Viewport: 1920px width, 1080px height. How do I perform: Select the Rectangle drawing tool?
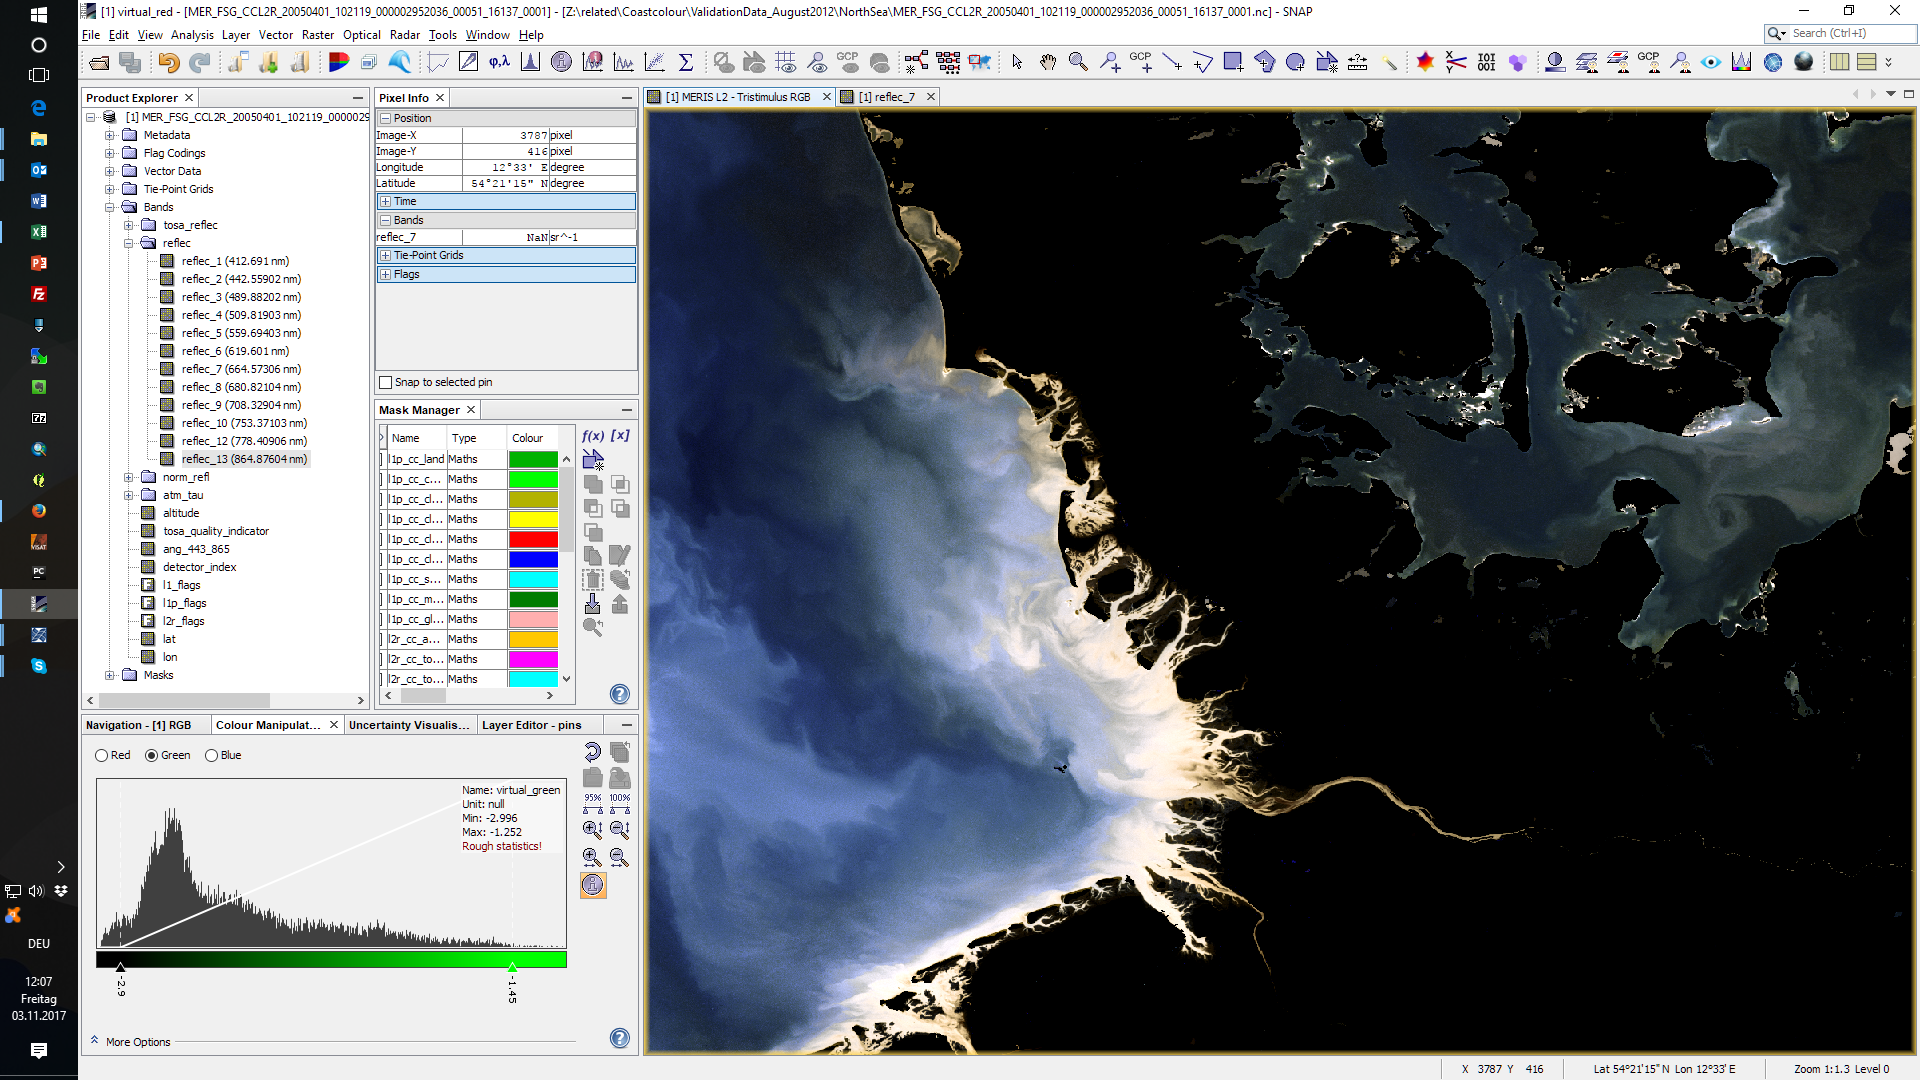(1233, 62)
